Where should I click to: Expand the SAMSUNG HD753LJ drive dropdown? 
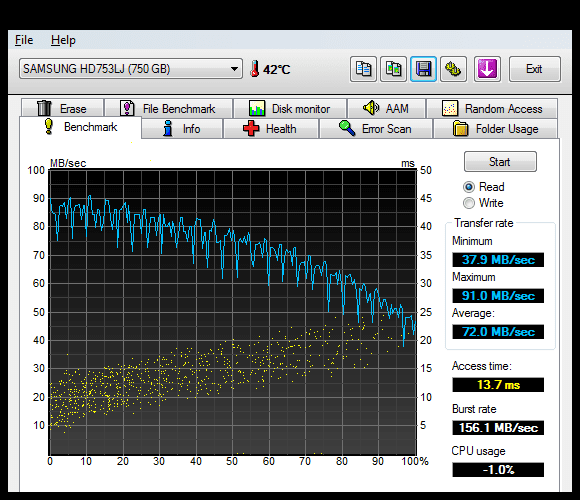click(x=131, y=69)
